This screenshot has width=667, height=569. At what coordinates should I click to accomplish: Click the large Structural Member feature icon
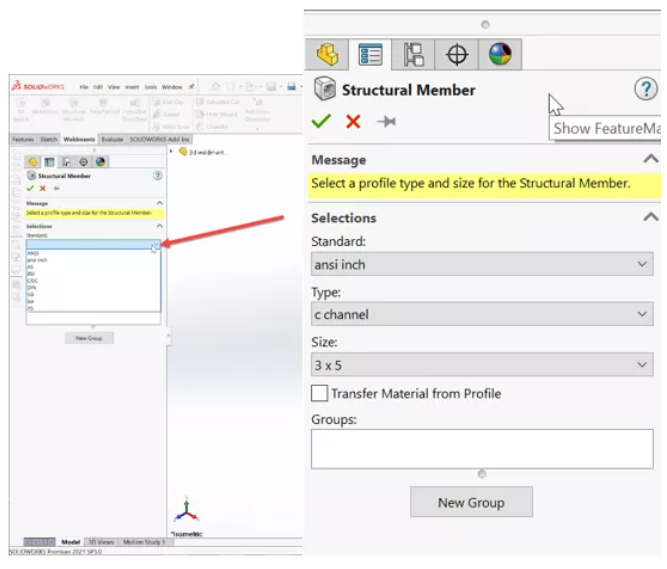click(325, 88)
